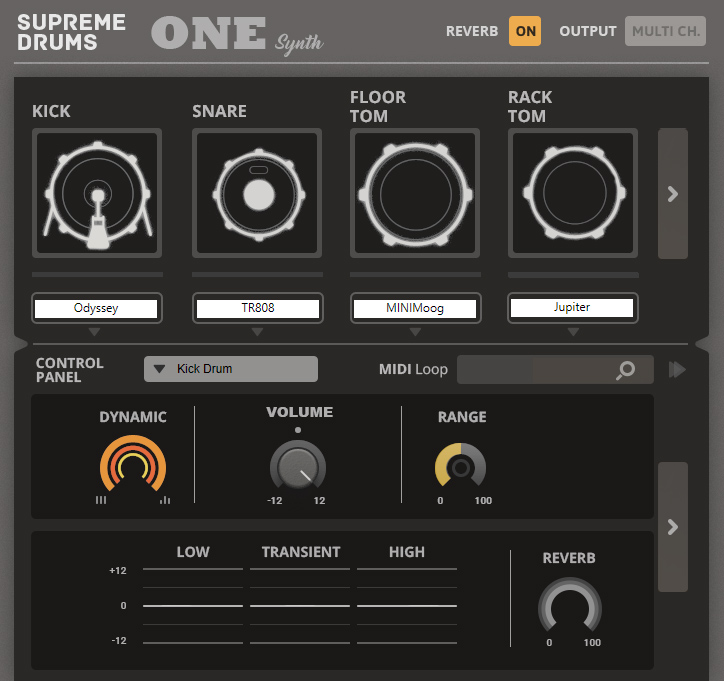This screenshot has width=724, height=681.
Task: Click the Kick drum pad icon
Action: click(97, 193)
